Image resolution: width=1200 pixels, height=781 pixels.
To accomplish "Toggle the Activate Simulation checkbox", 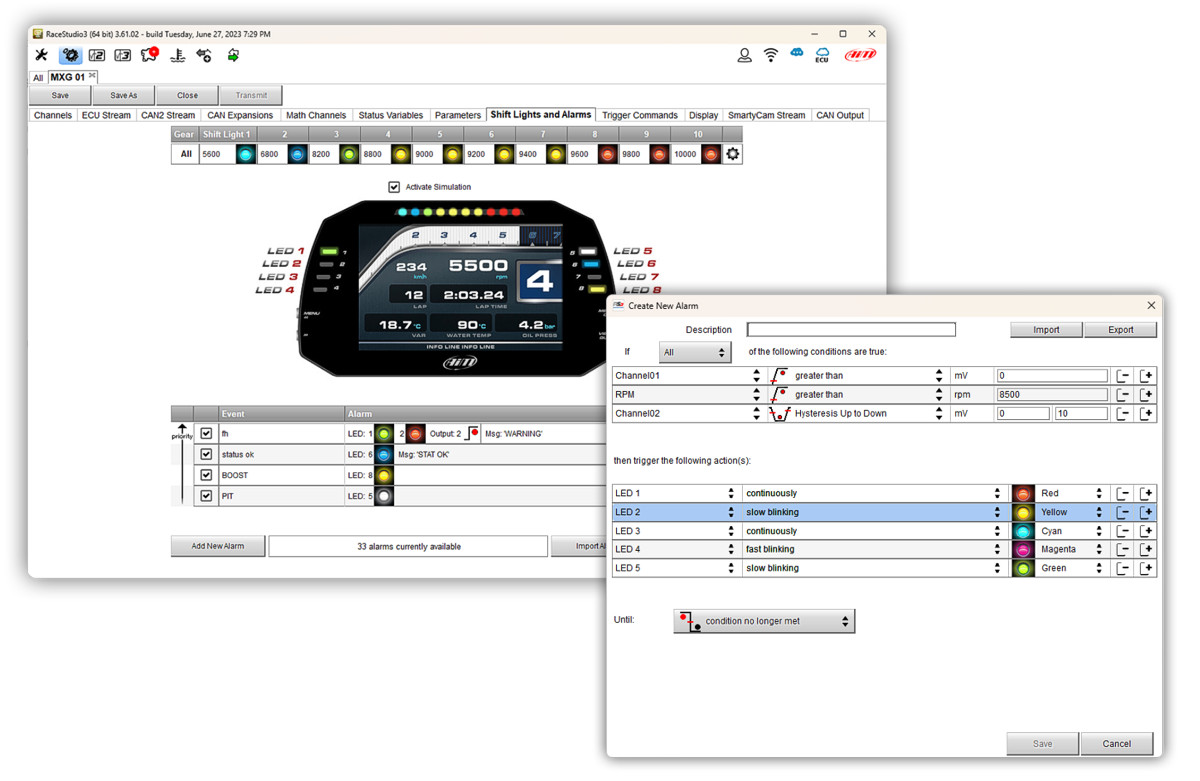I will [x=394, y=187].
